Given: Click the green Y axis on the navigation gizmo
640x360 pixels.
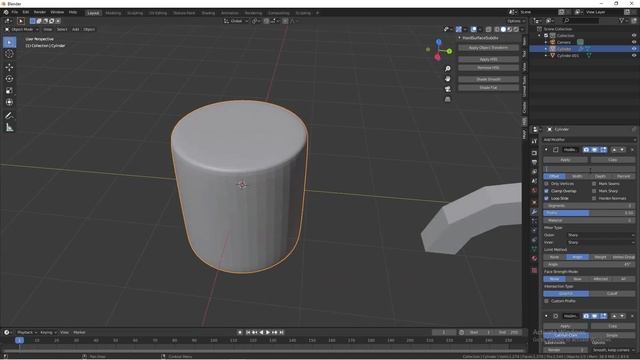Looking at the screenshot, I should tap(449, 51).
